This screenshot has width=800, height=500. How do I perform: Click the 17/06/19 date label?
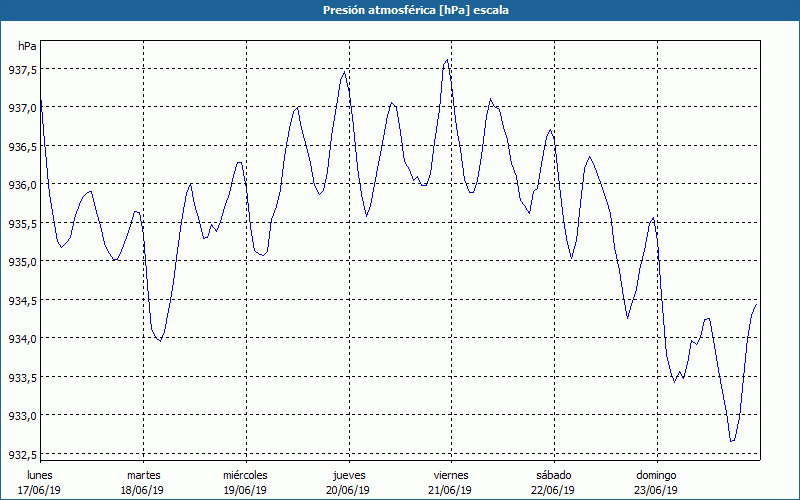tap(39, 490)
